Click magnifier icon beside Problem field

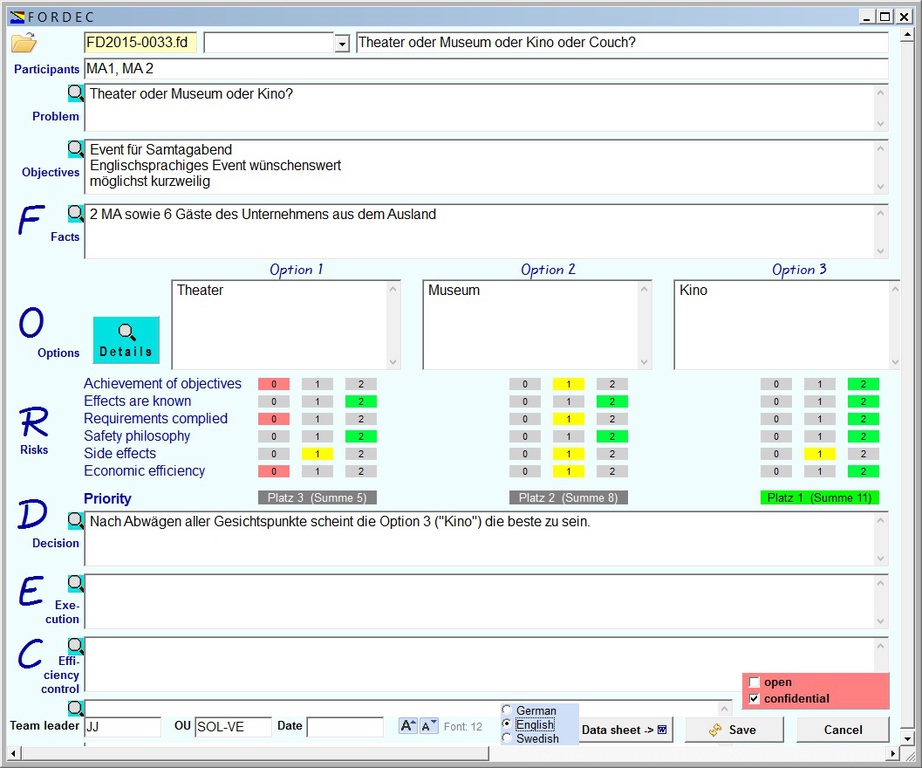[76, 93]
